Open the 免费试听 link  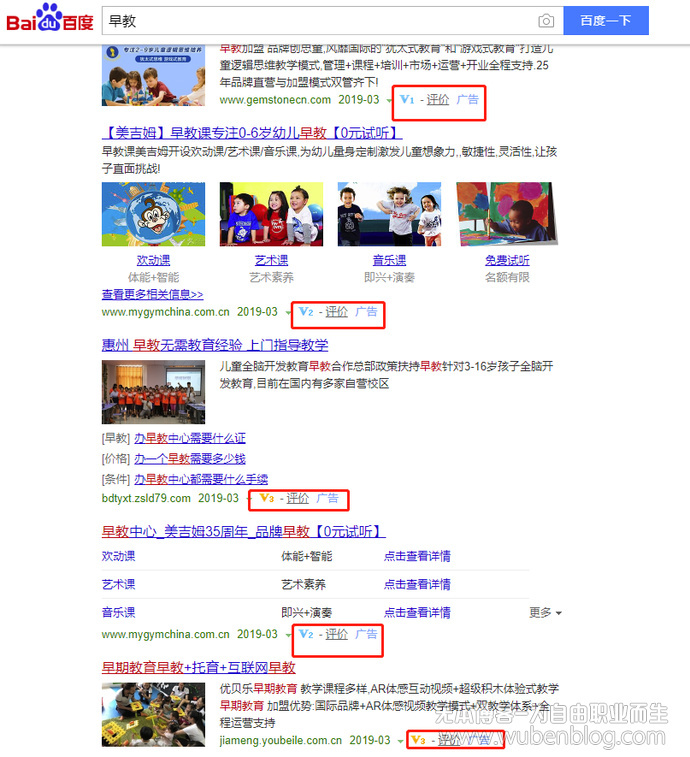pos(507,260)
